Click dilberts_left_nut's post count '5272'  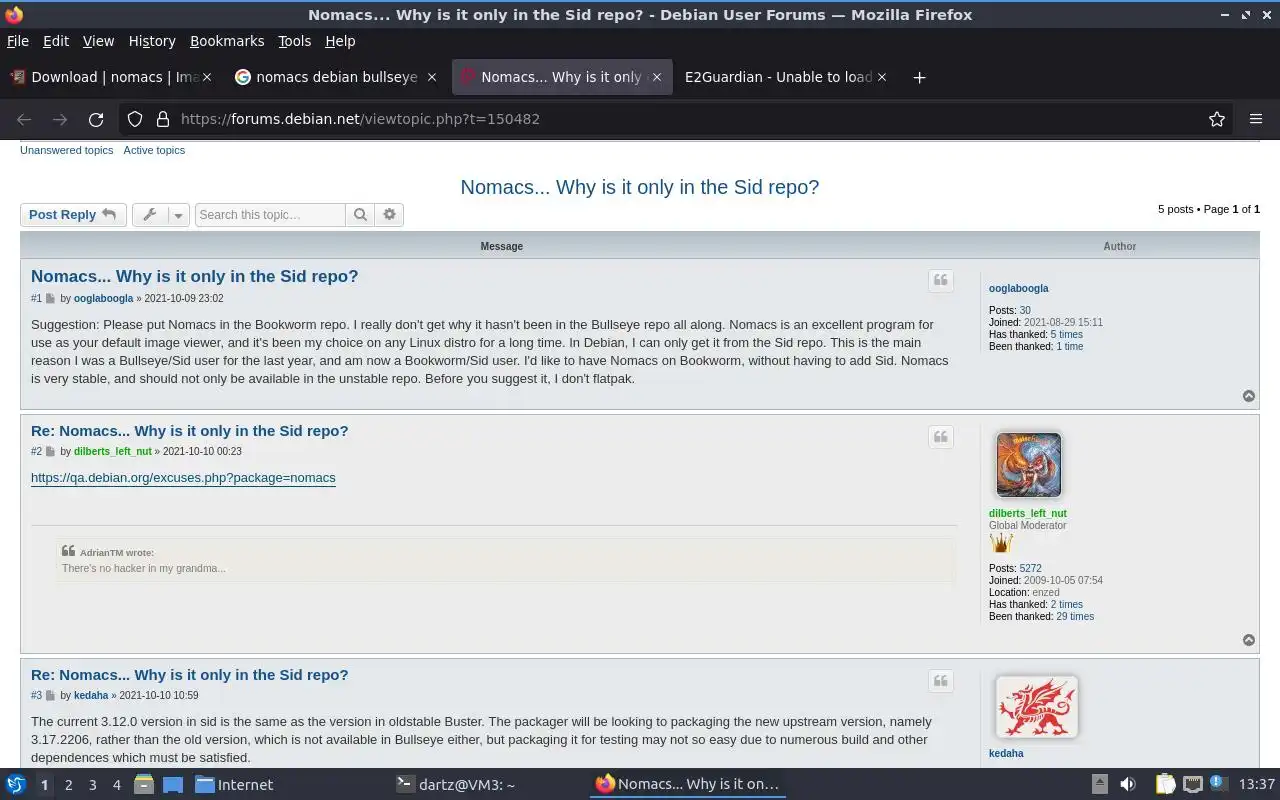pos(1030,569)
